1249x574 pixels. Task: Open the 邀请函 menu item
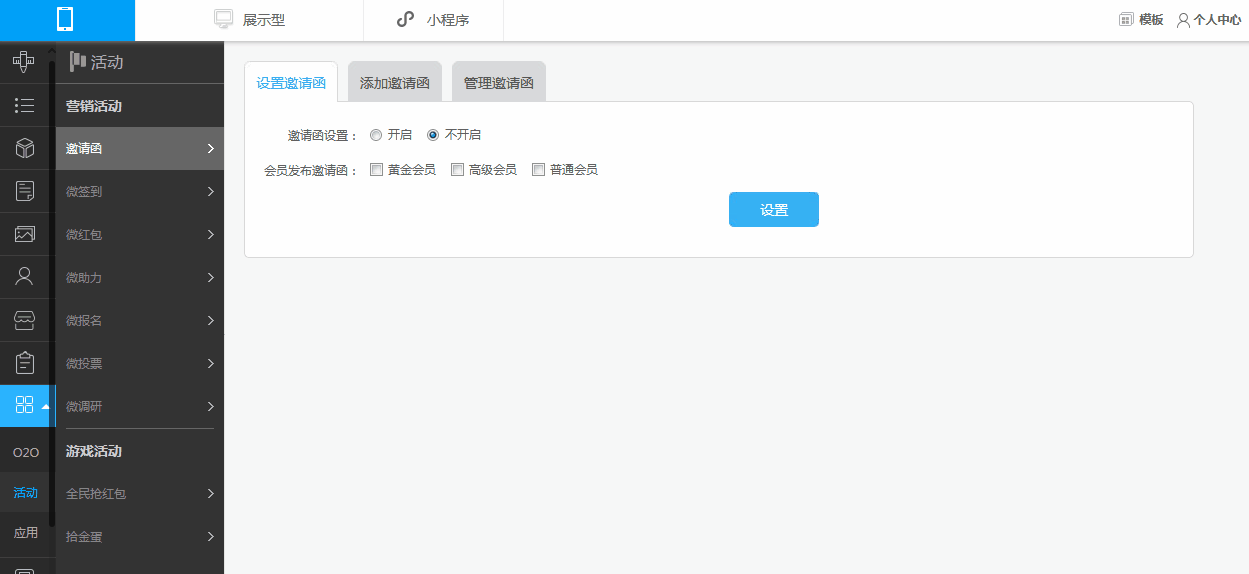[x=140, y=149]
